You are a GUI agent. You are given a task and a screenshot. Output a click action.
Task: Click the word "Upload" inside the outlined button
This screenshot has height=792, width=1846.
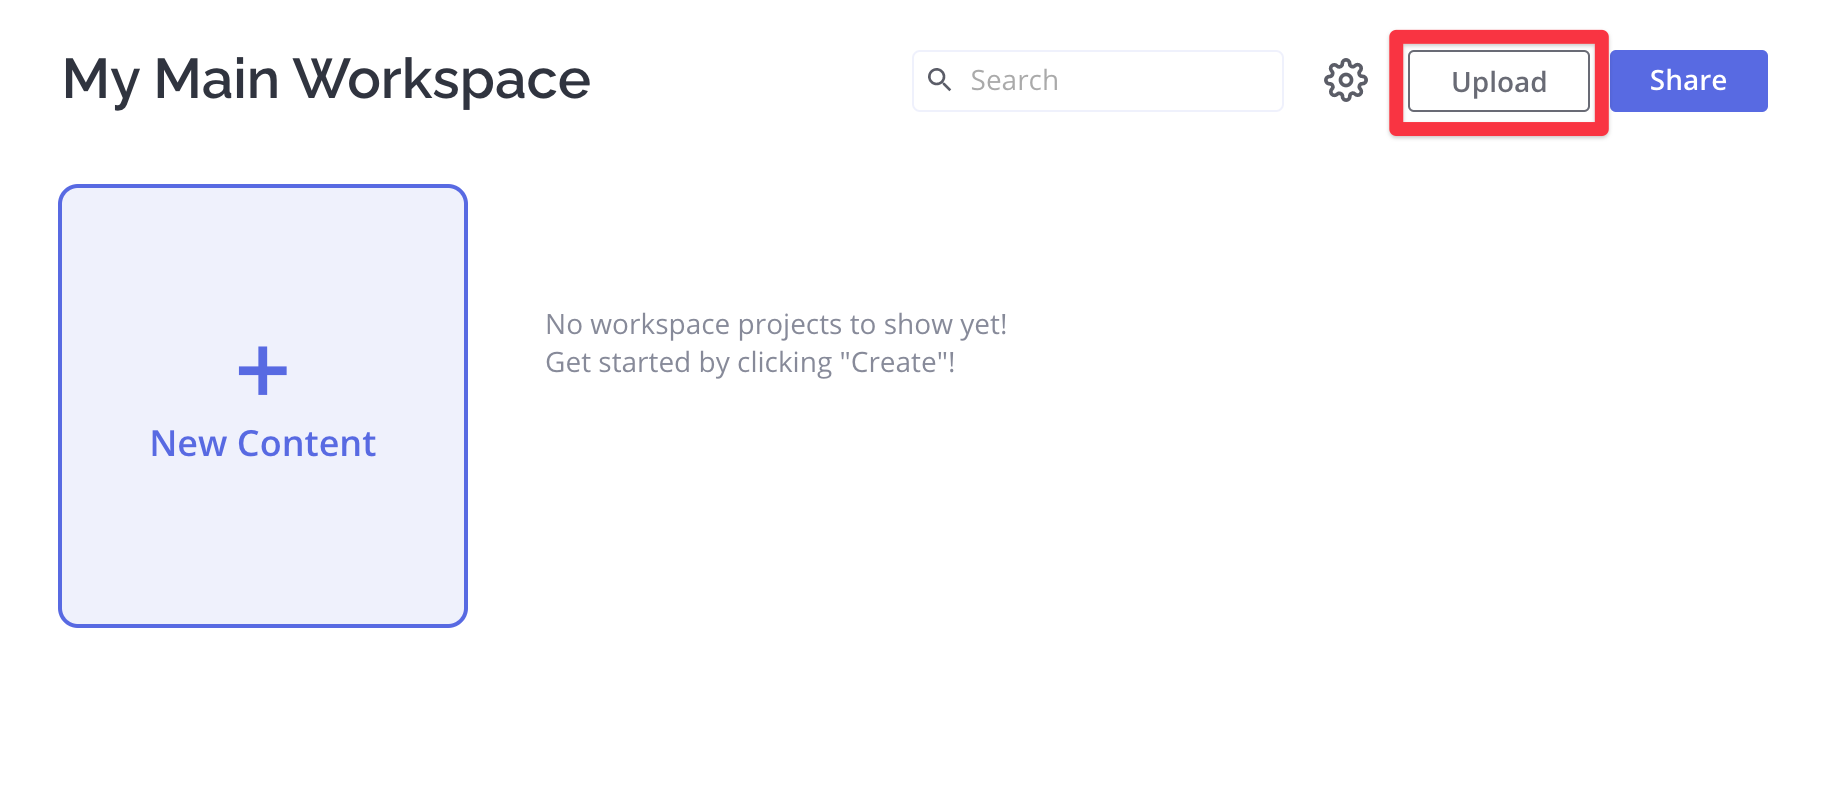click(x=1498, y=82)
